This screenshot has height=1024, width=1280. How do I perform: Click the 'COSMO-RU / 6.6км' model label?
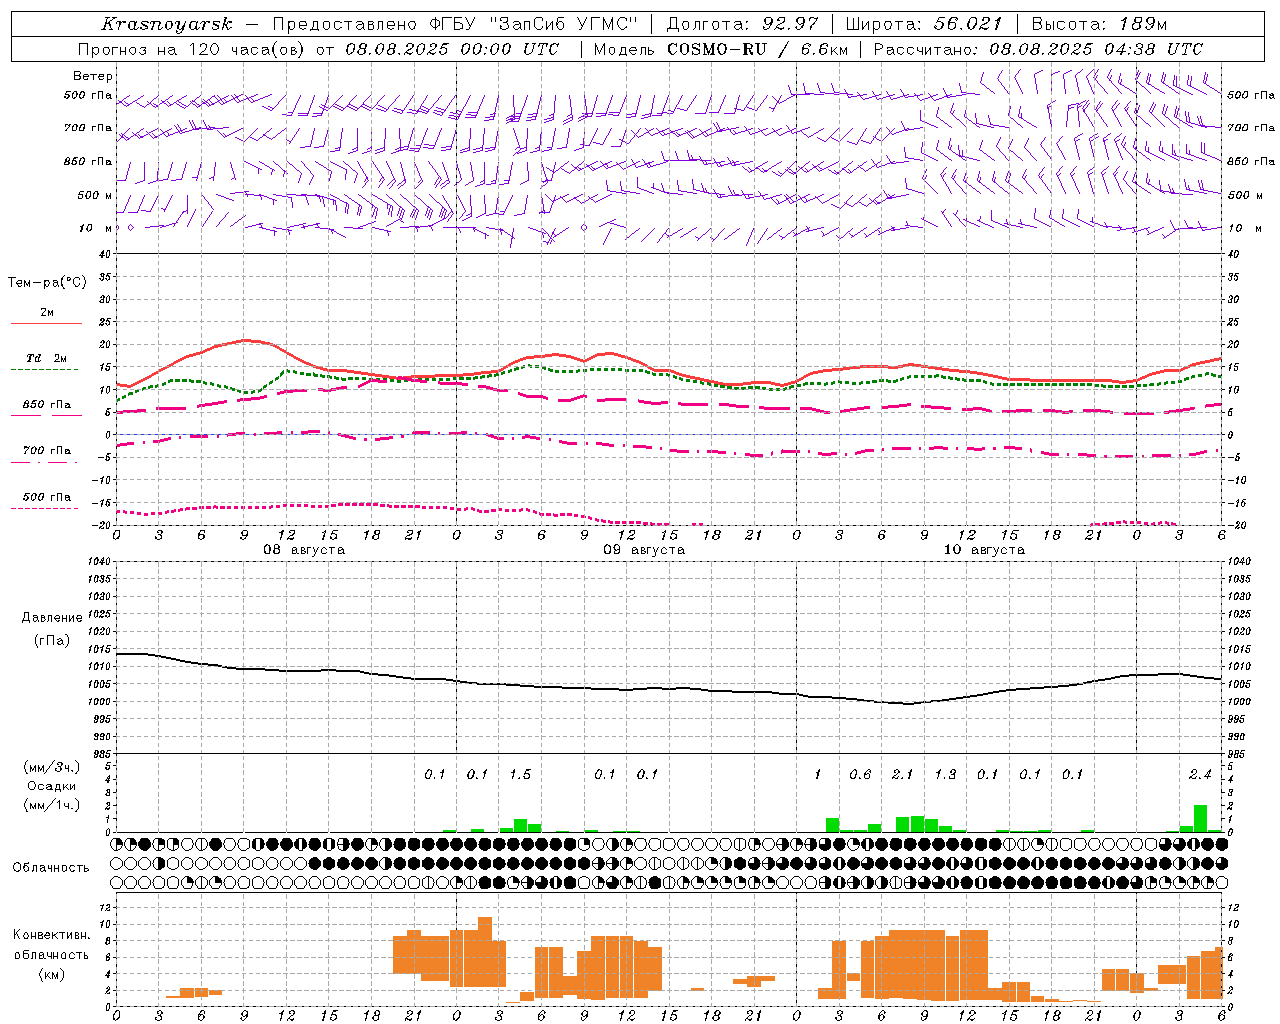point(756,49)
